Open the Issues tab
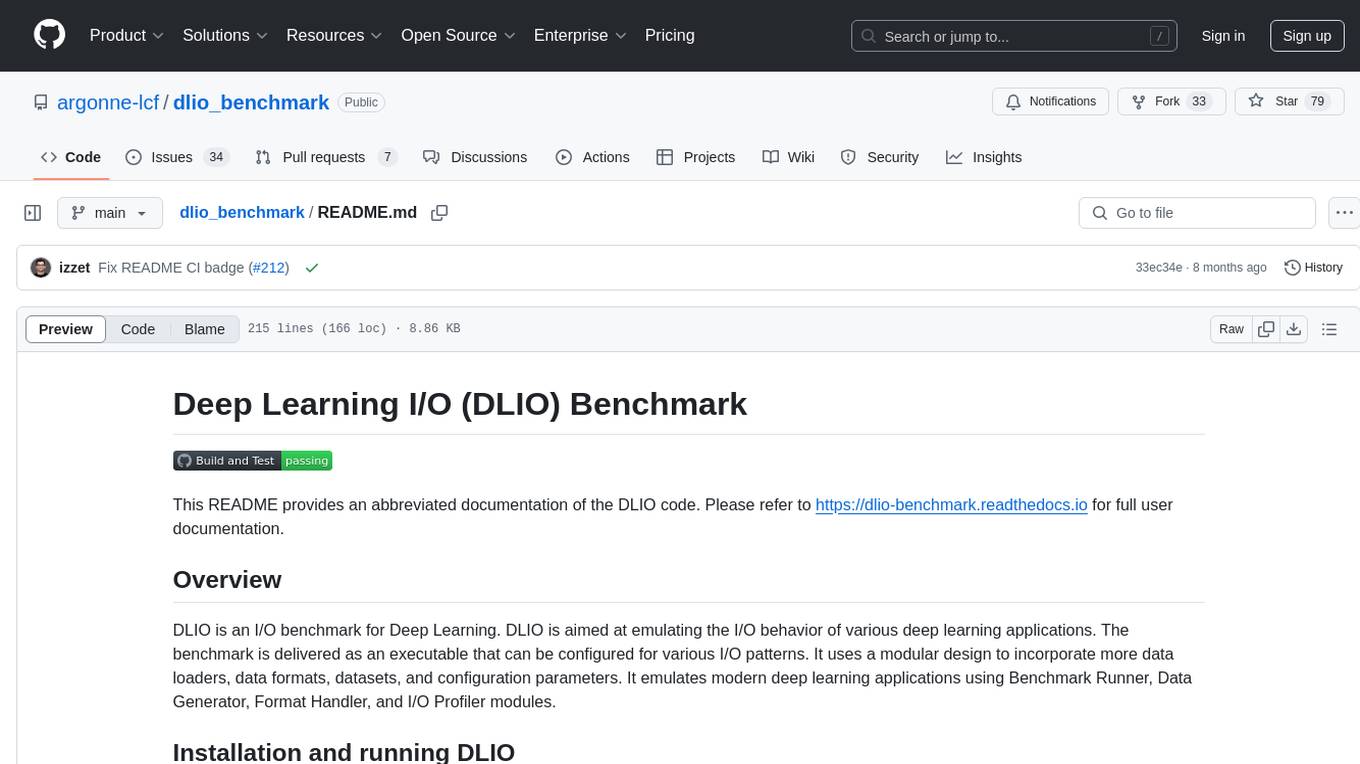 click(177, 157)
